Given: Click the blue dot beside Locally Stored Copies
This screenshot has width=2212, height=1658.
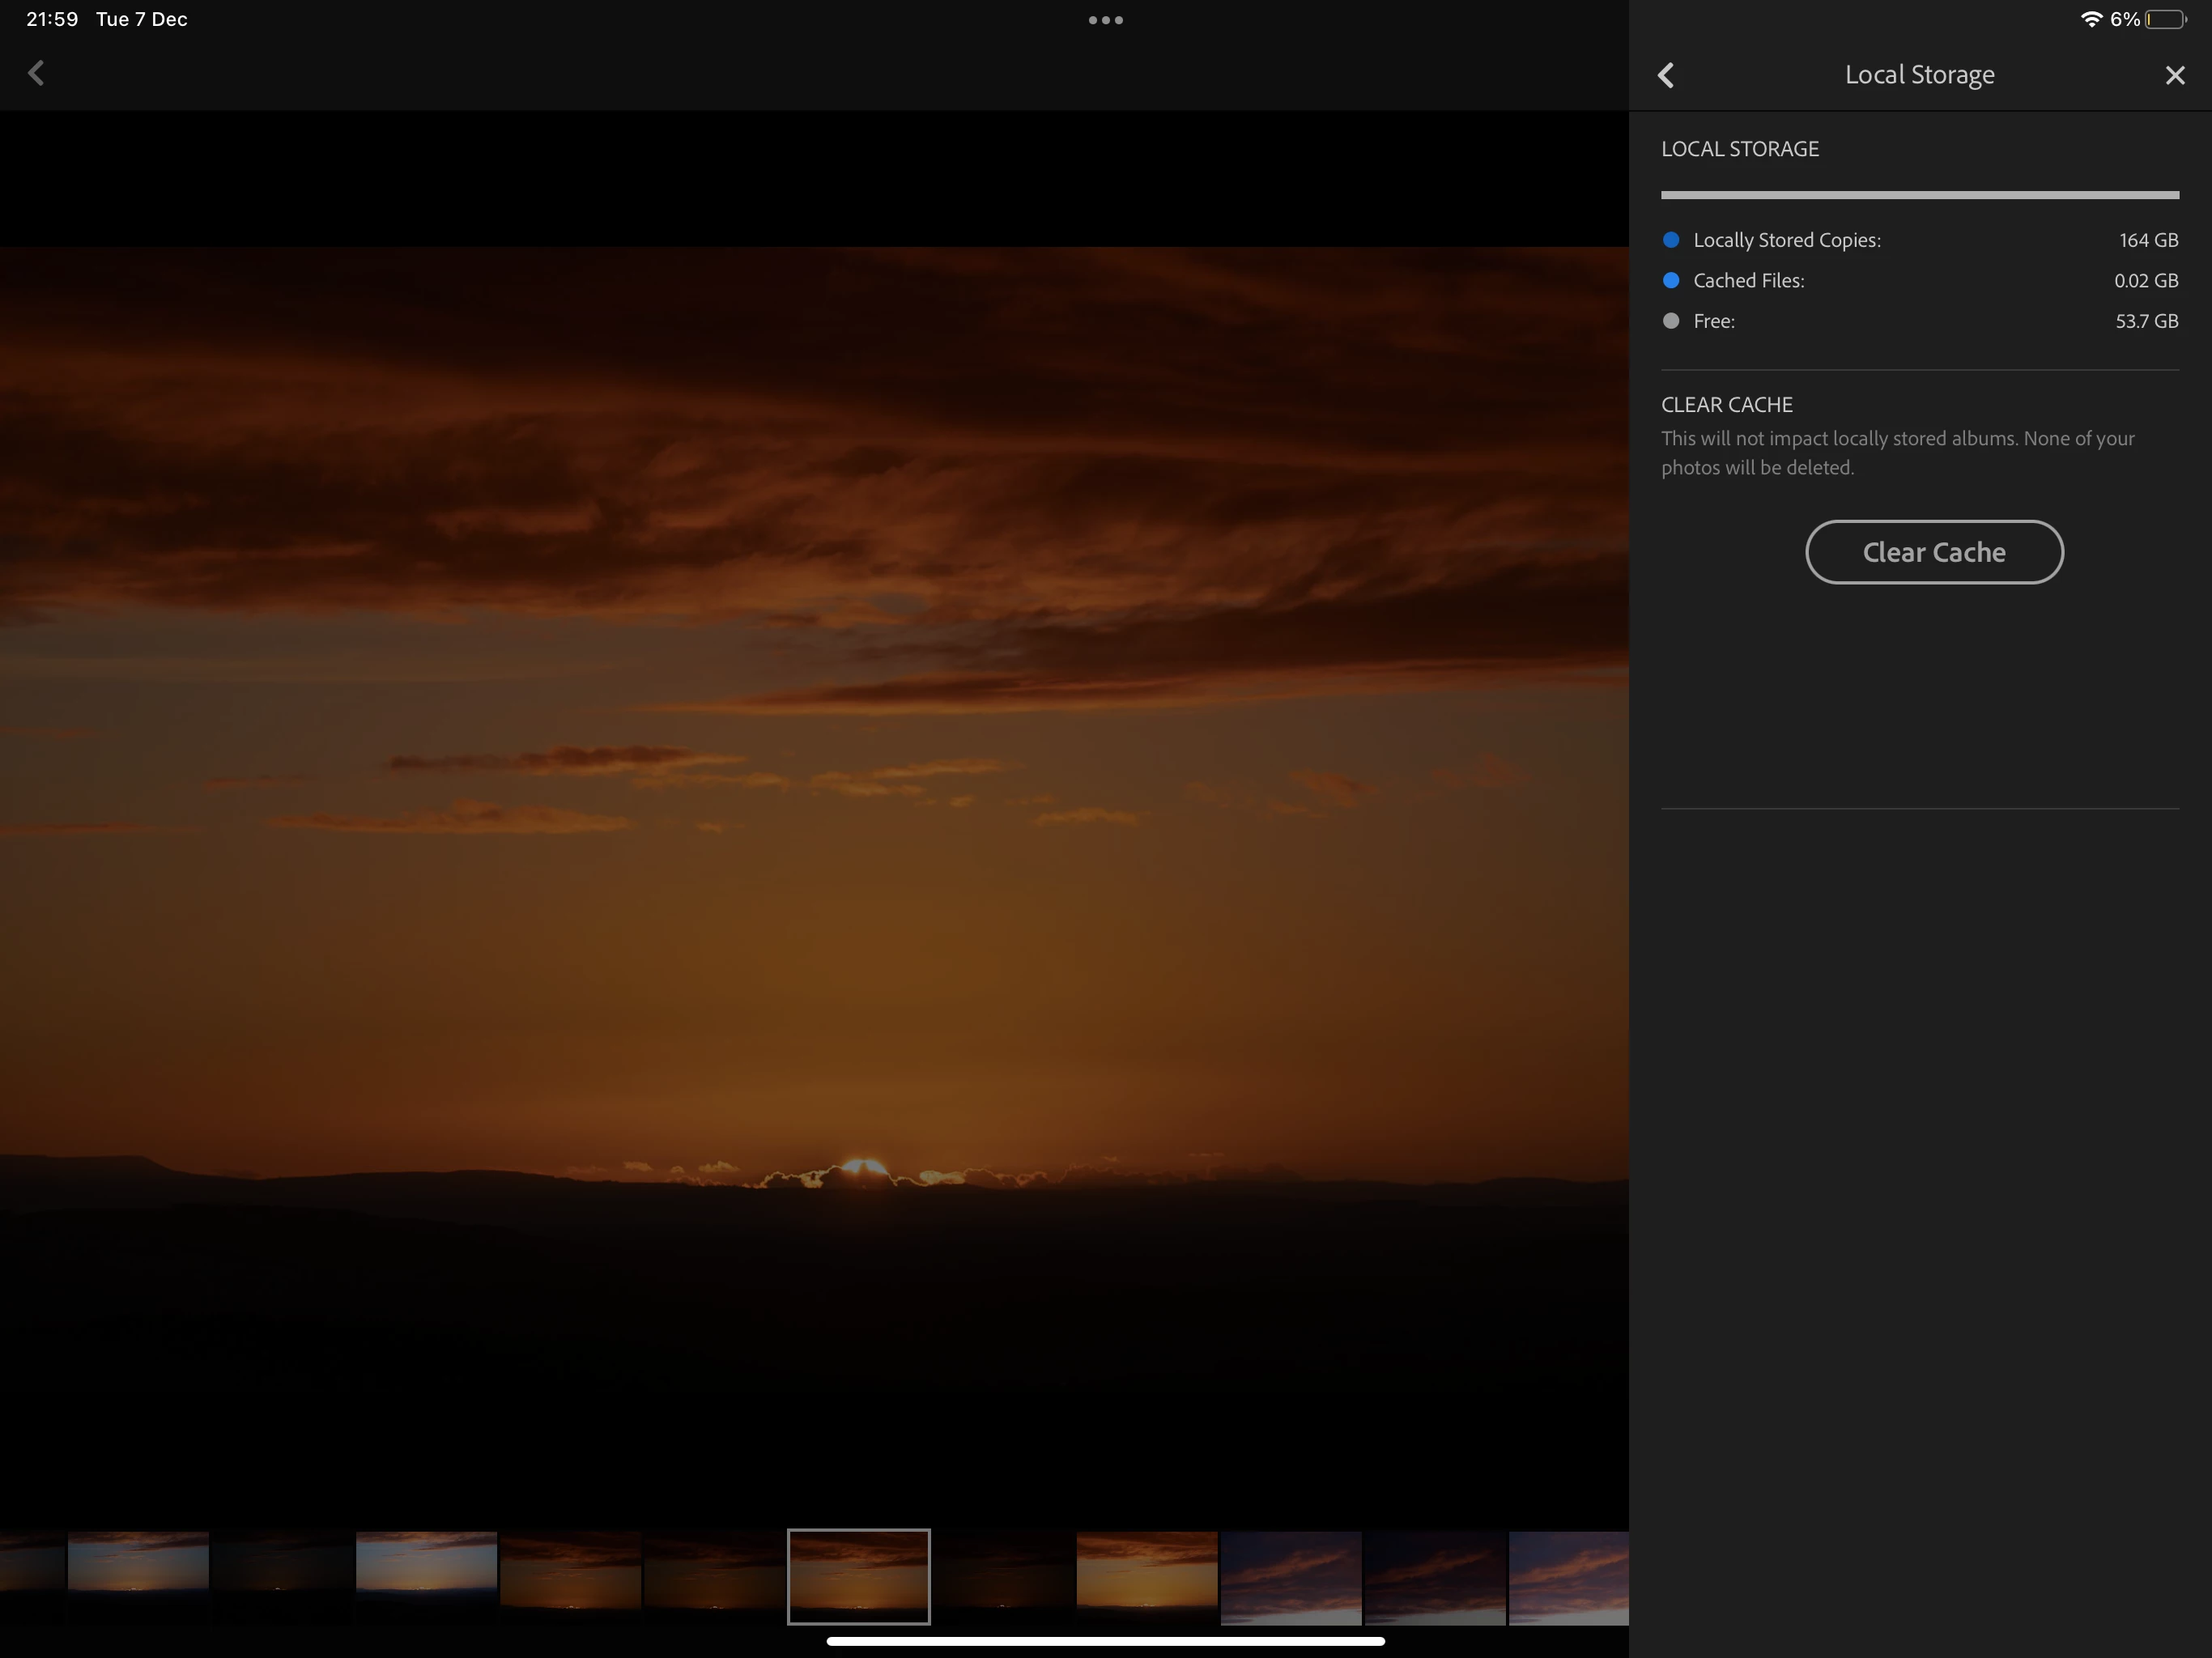Looking at the screenshot, I should (x=1671, y=240).
